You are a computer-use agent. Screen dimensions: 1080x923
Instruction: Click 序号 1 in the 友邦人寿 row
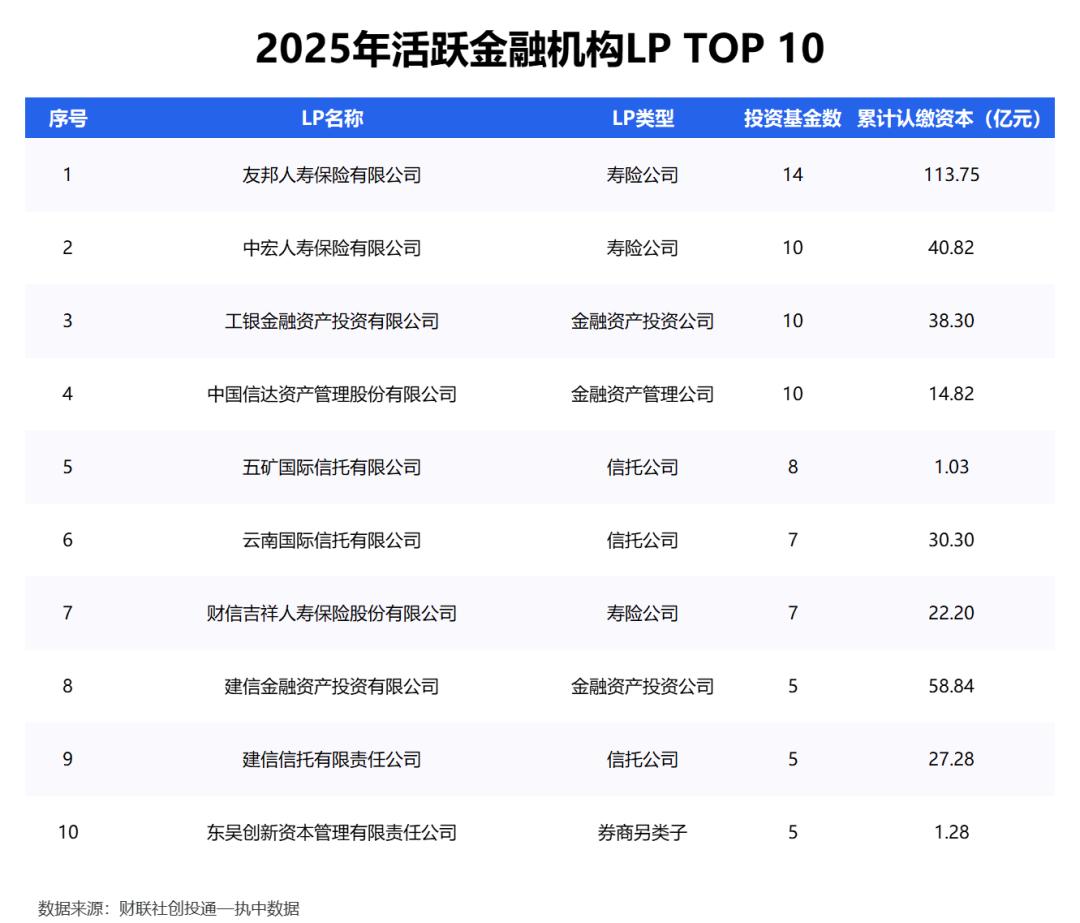68,175
